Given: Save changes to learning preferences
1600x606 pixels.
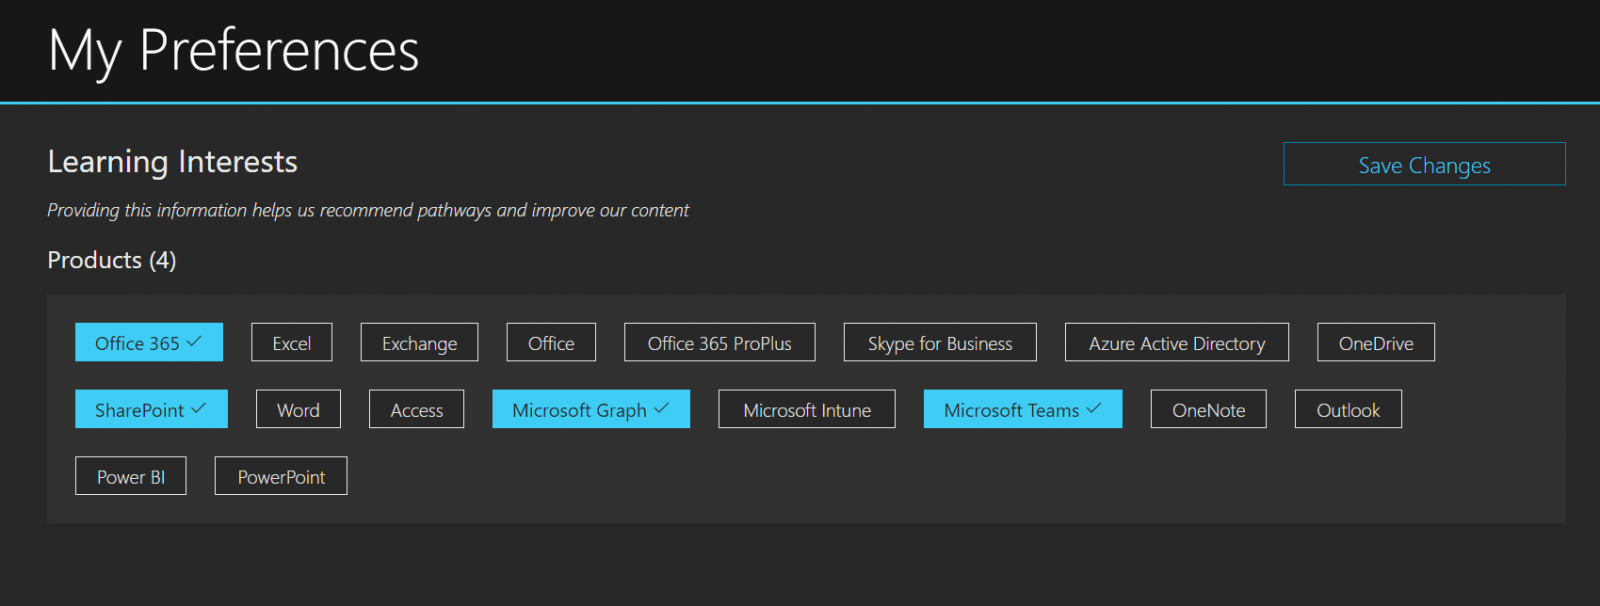Looking at the screenshot, I should pos(1424,164).
